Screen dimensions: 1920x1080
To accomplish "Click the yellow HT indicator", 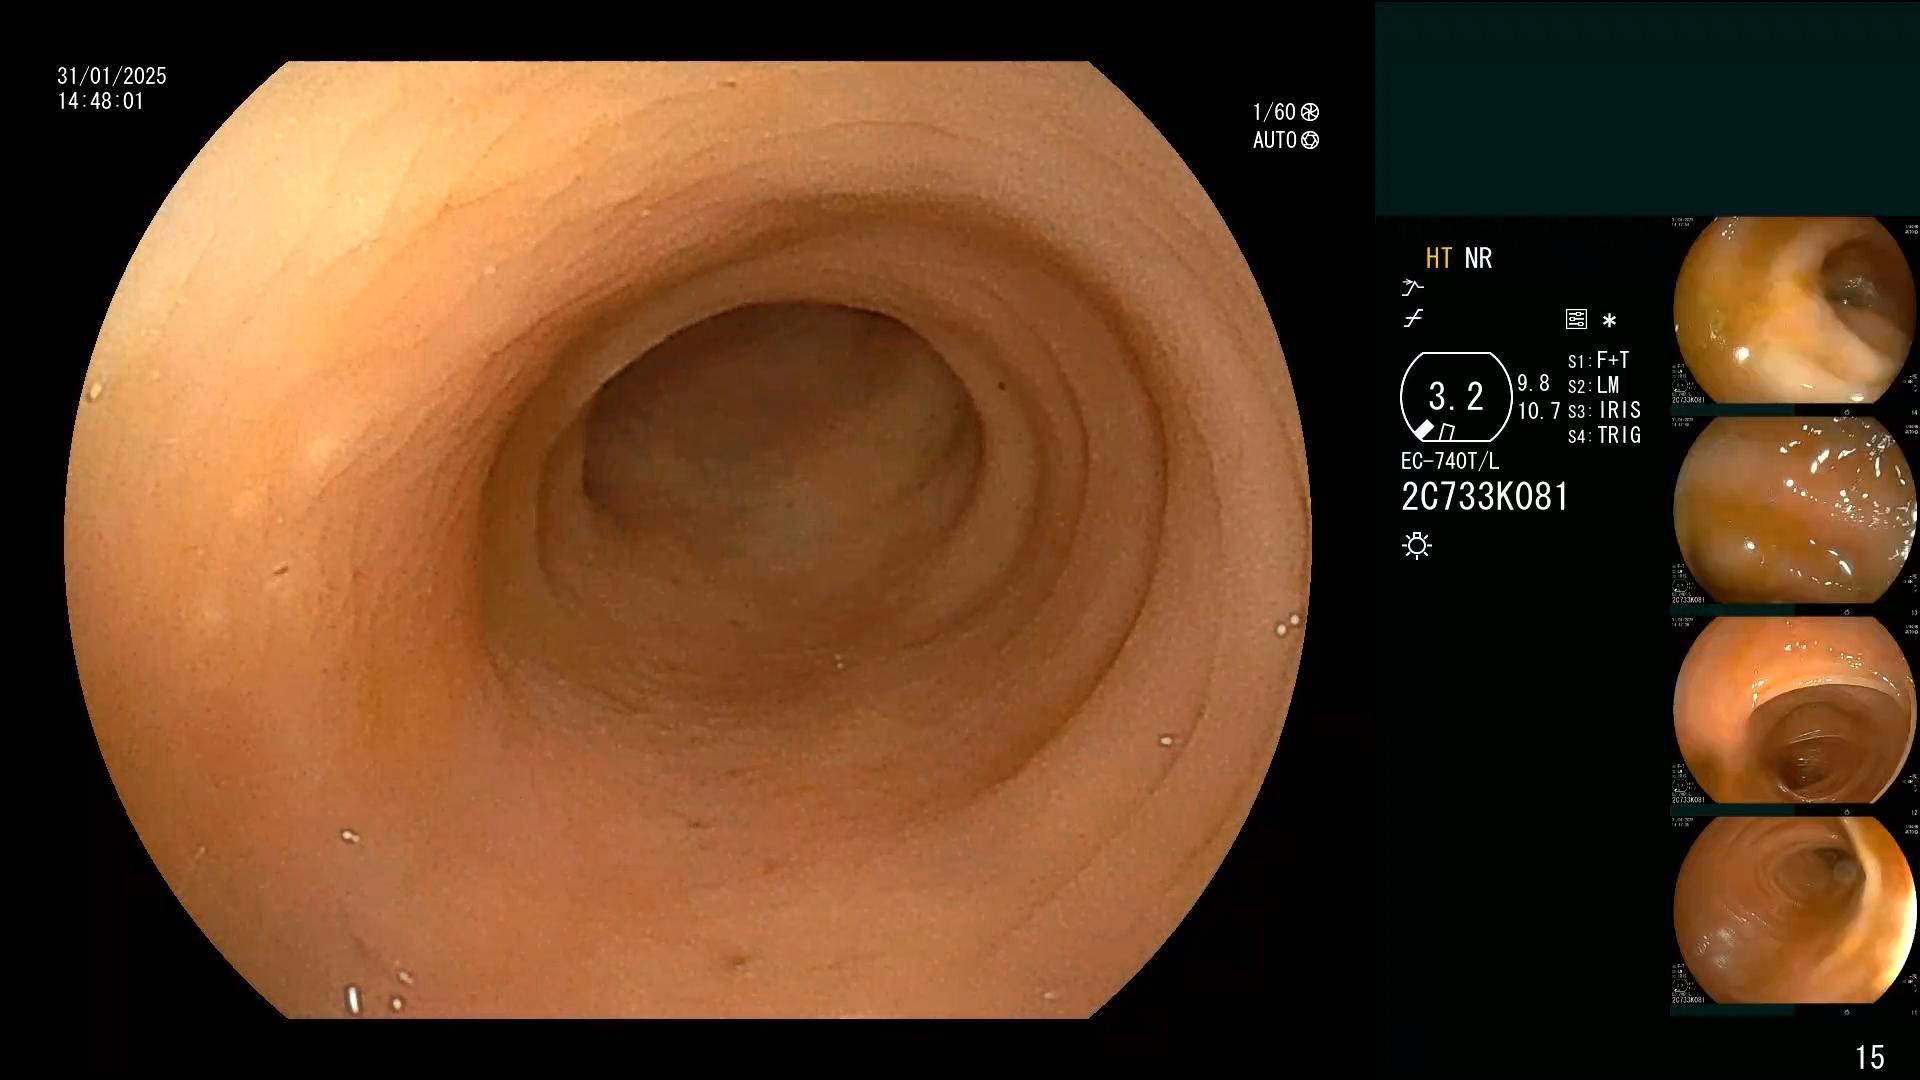I will tap(1438, 258).
